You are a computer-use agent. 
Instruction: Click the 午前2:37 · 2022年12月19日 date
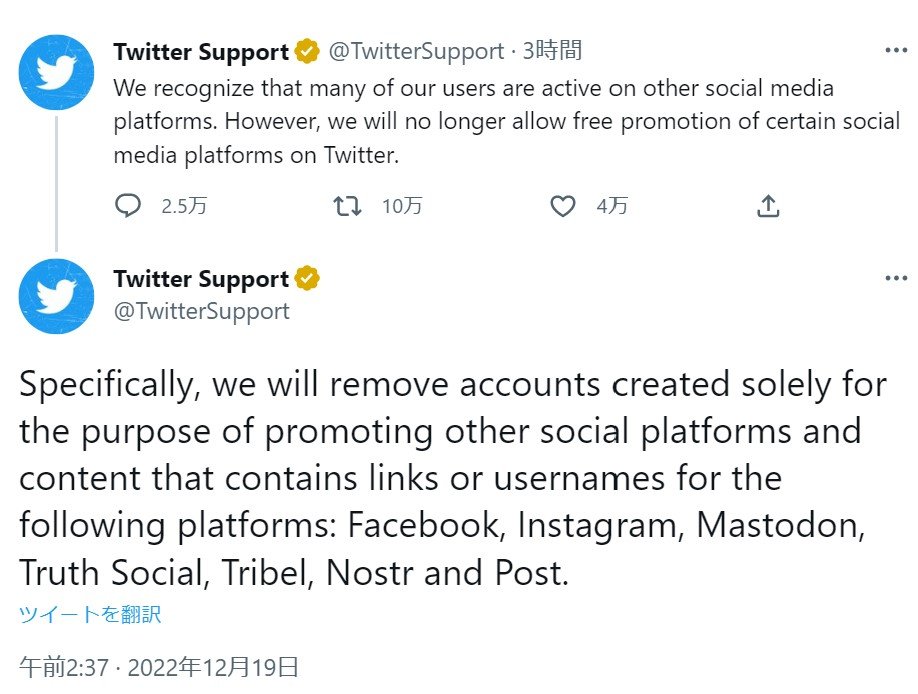coord(159,667)
